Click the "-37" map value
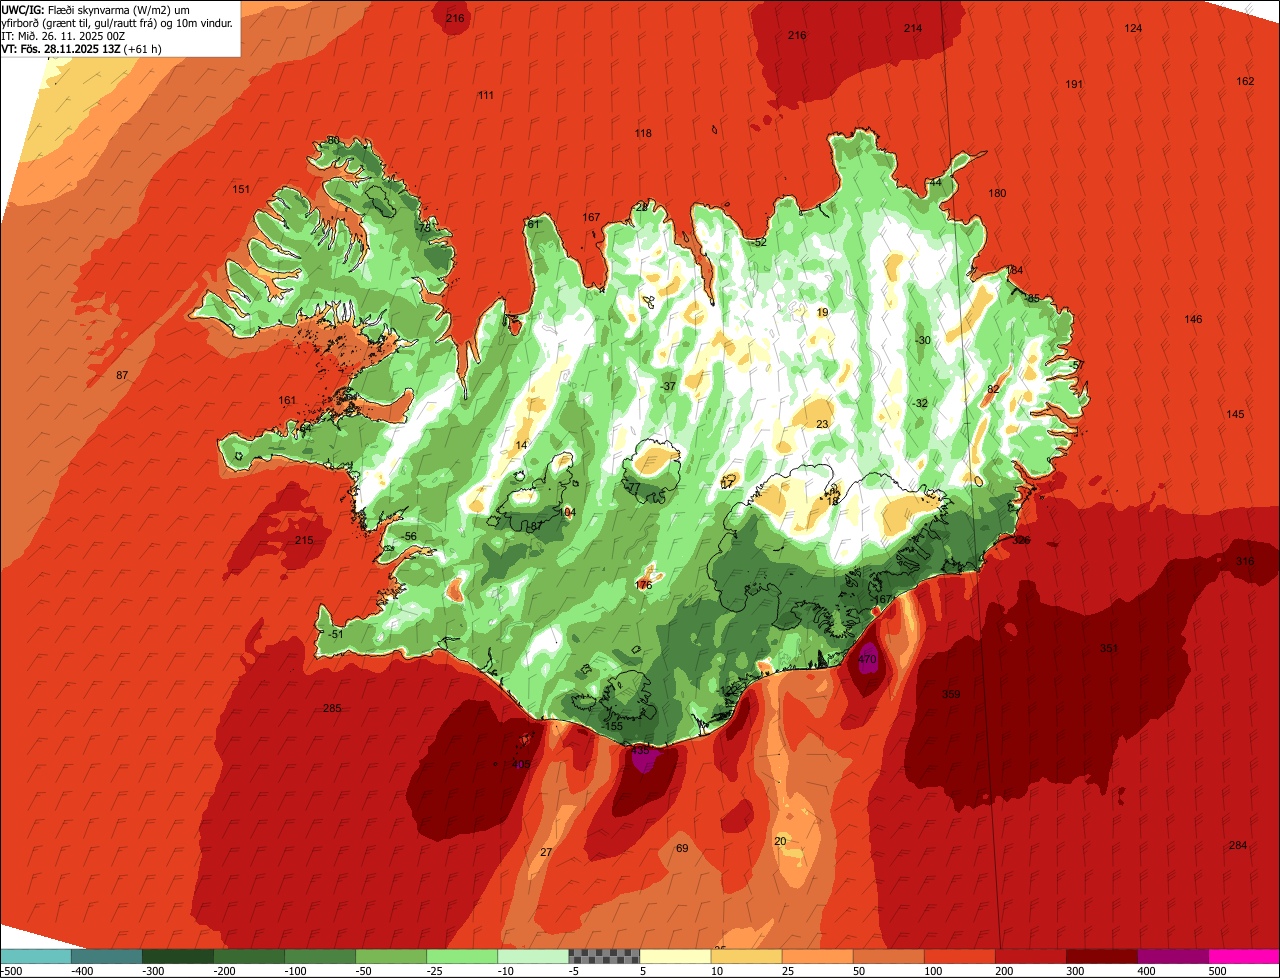This screenshot has width=1280, height=978. click(668, 387)
